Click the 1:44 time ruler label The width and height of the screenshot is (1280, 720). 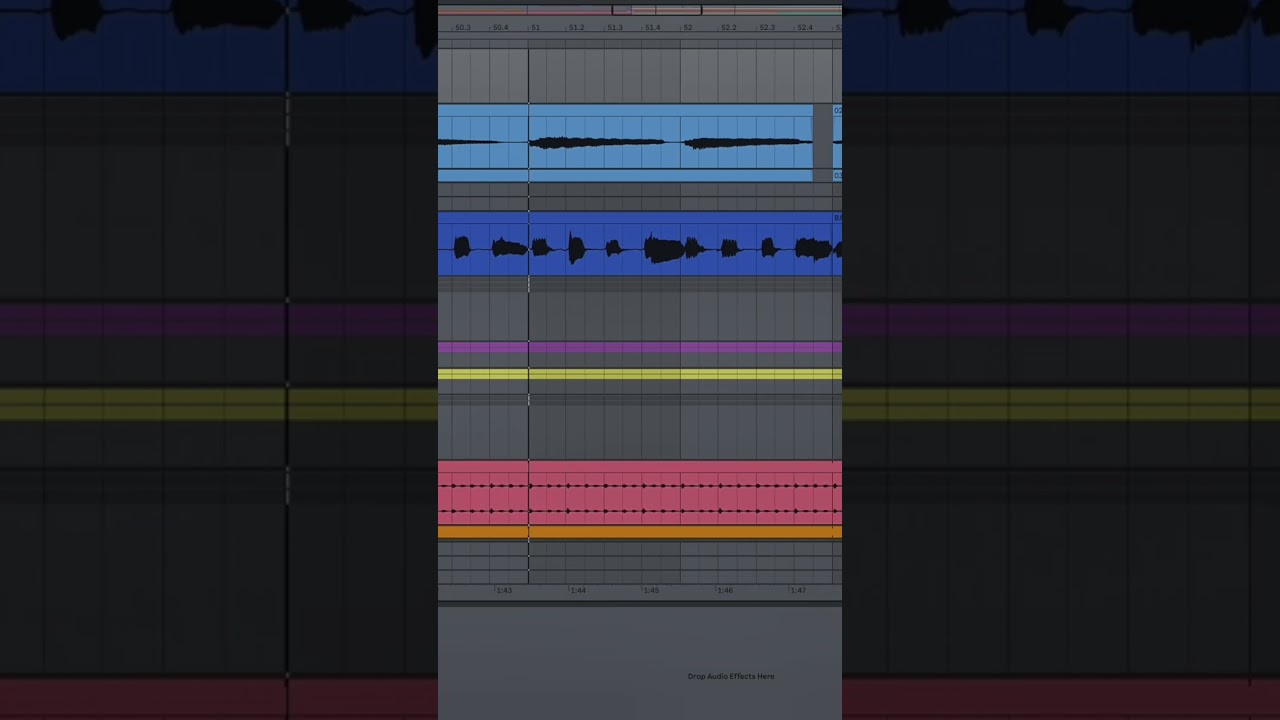click(577, 591)
